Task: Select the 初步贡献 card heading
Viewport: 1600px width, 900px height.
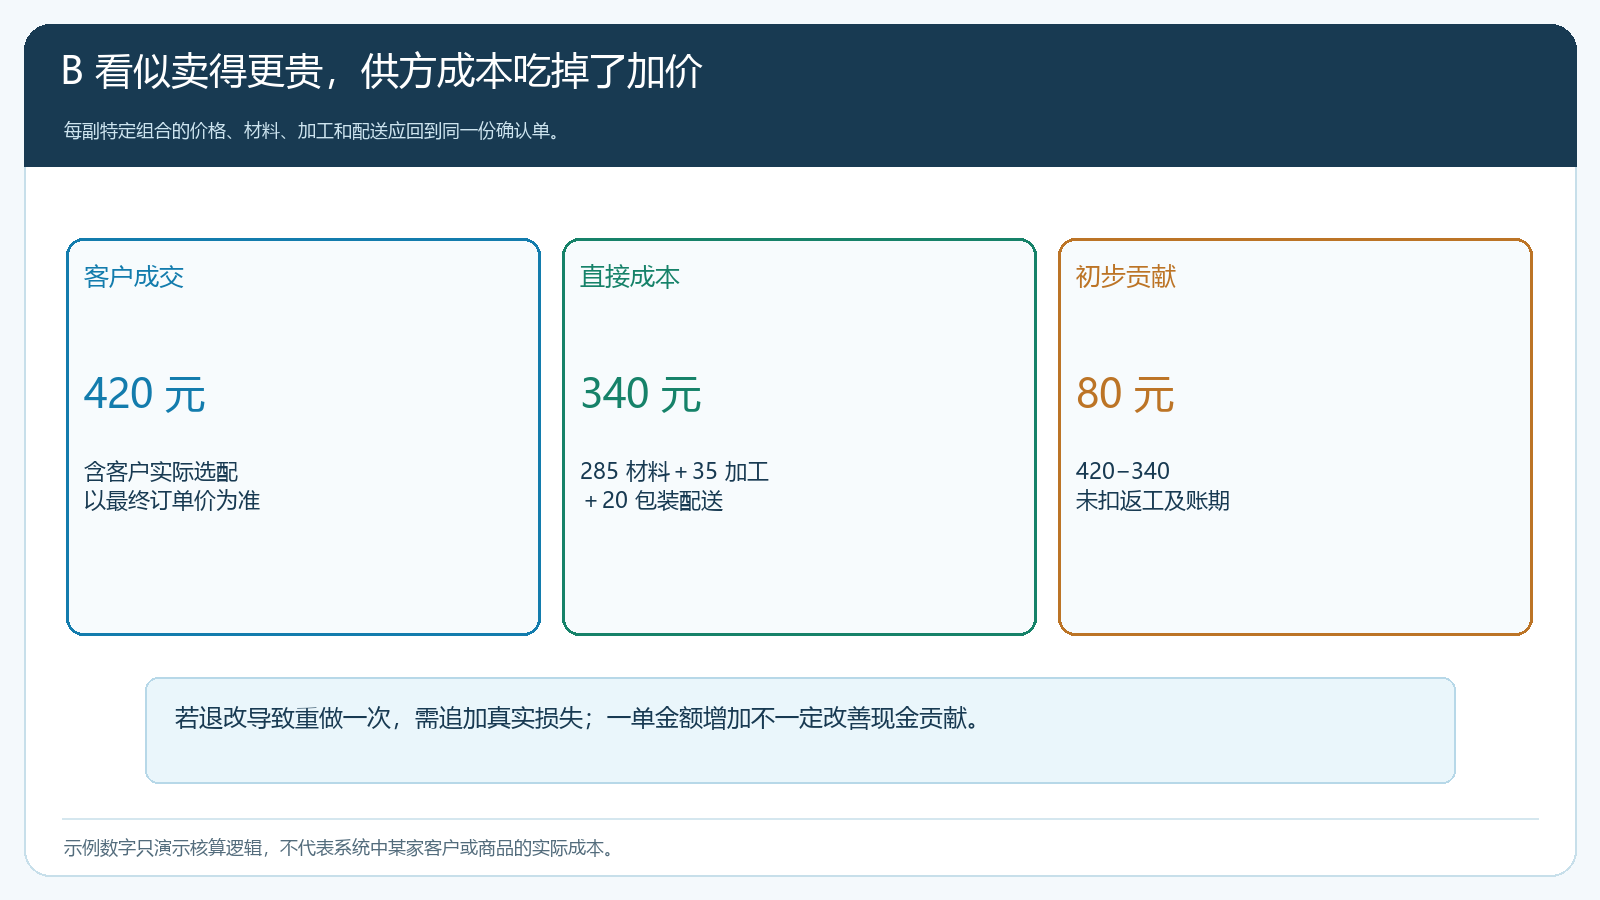Action: 1126,277
